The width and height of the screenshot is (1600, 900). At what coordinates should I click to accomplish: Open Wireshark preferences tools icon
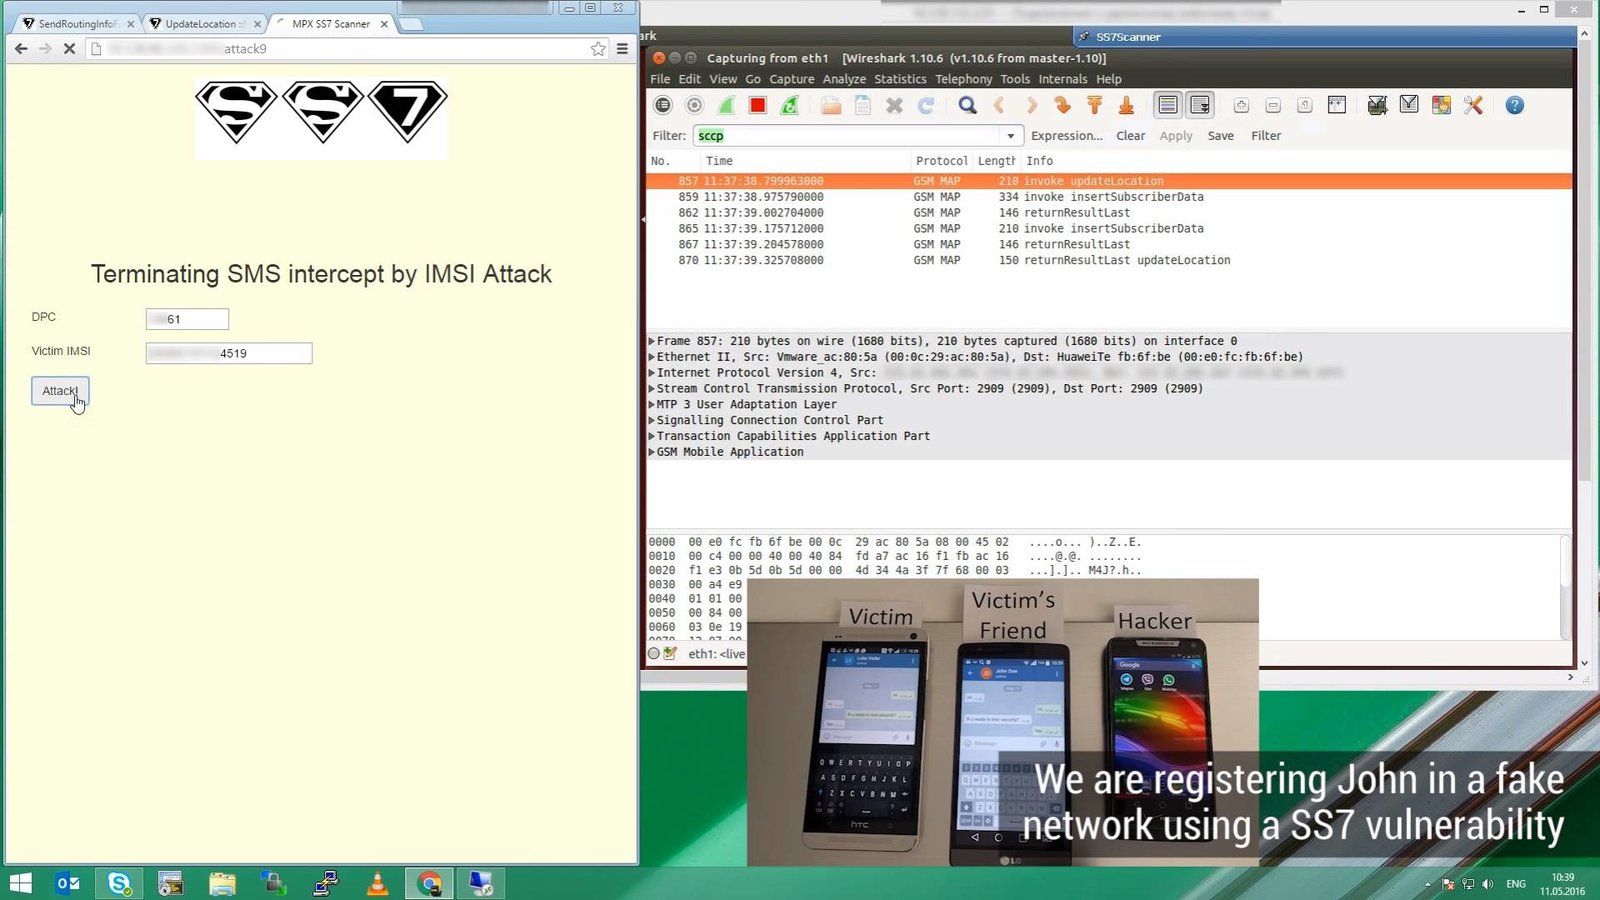point(1473,105)
